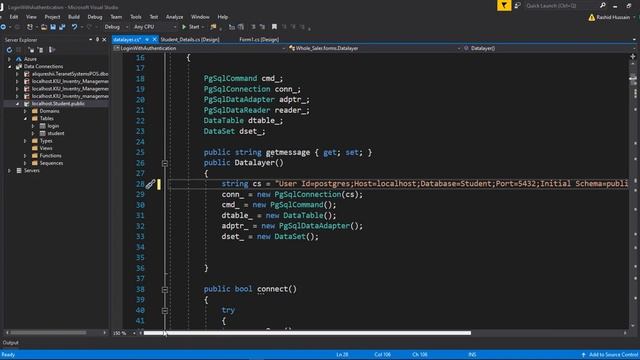
Task: Expand the student table node
Action: (x=33, y=133)
